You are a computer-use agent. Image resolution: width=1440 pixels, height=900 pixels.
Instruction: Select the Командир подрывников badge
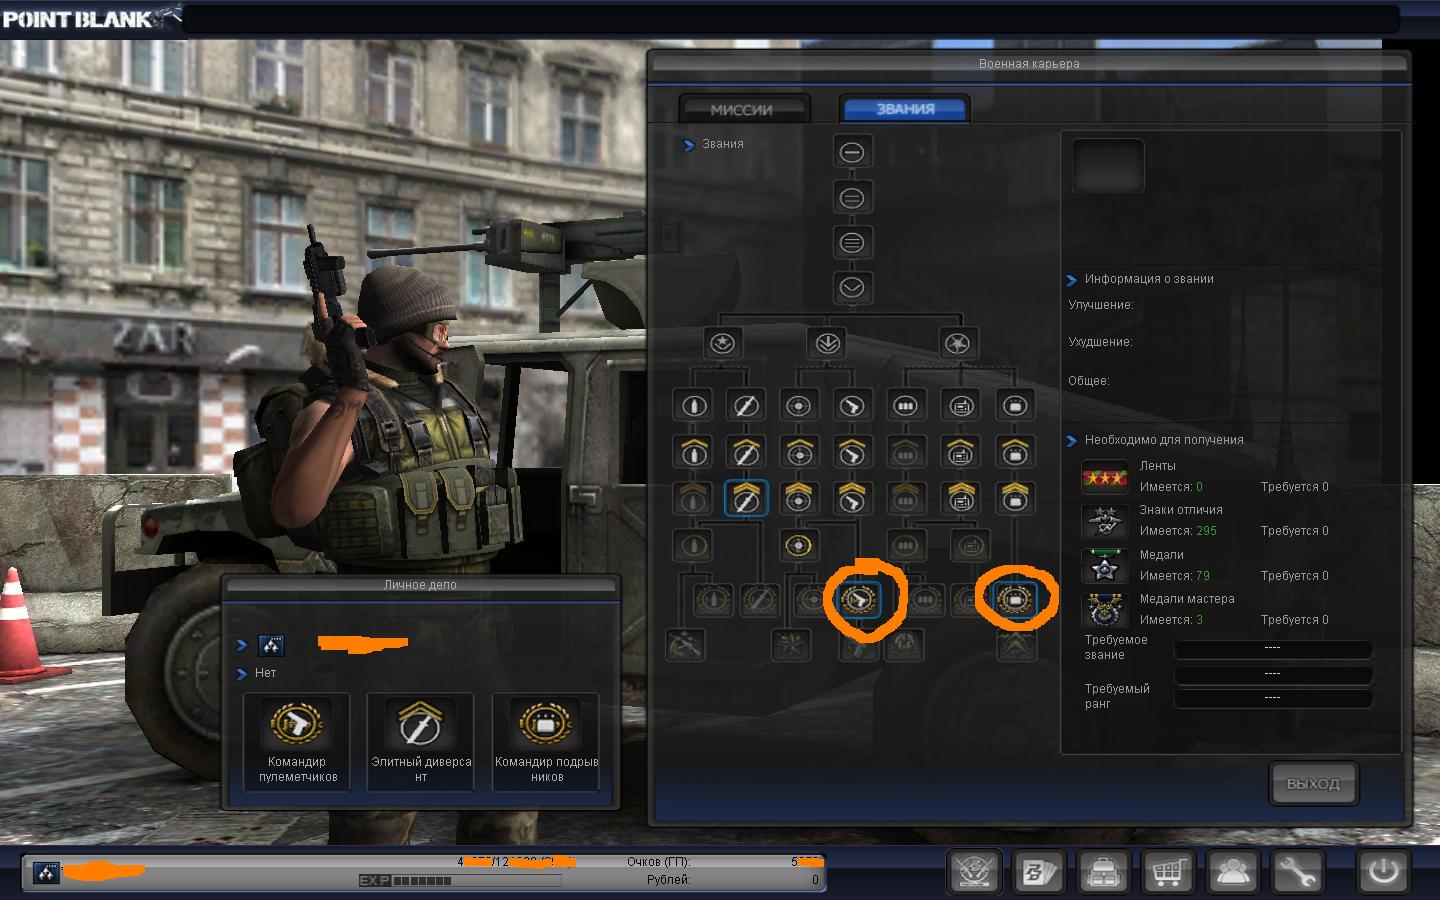tap(546, 742)
